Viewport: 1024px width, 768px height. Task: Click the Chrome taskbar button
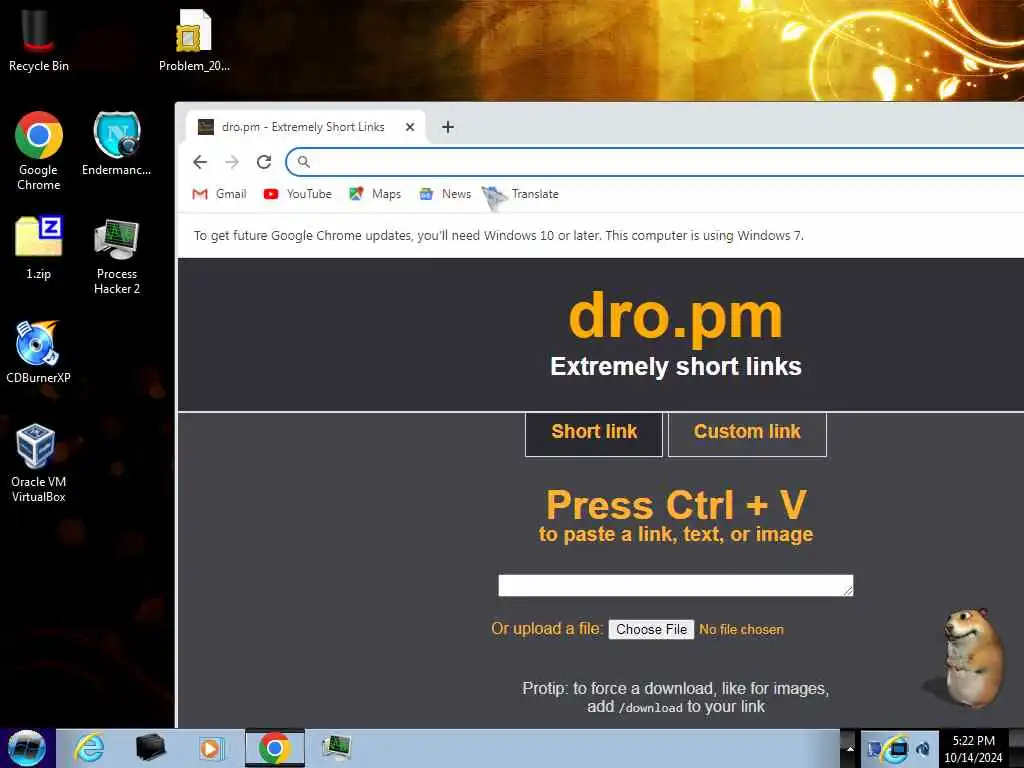(x=274, y=748)
